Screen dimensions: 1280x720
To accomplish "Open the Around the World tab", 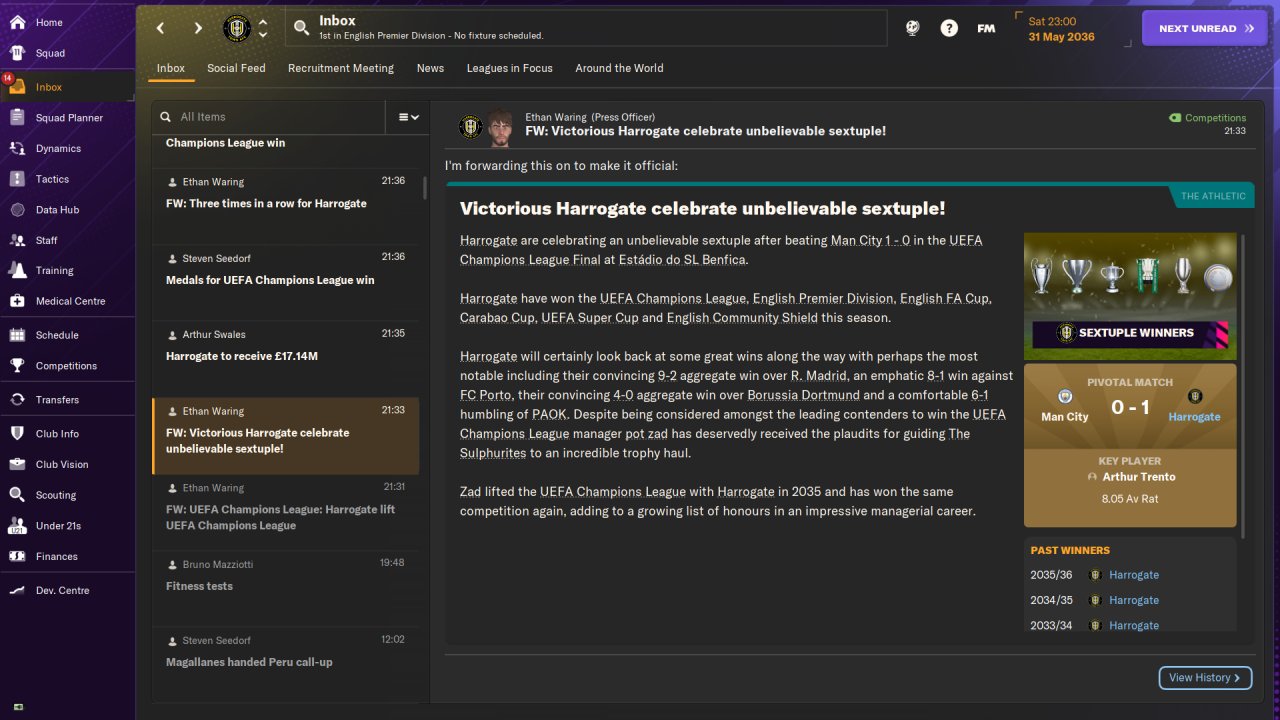I will click(619, 68).
